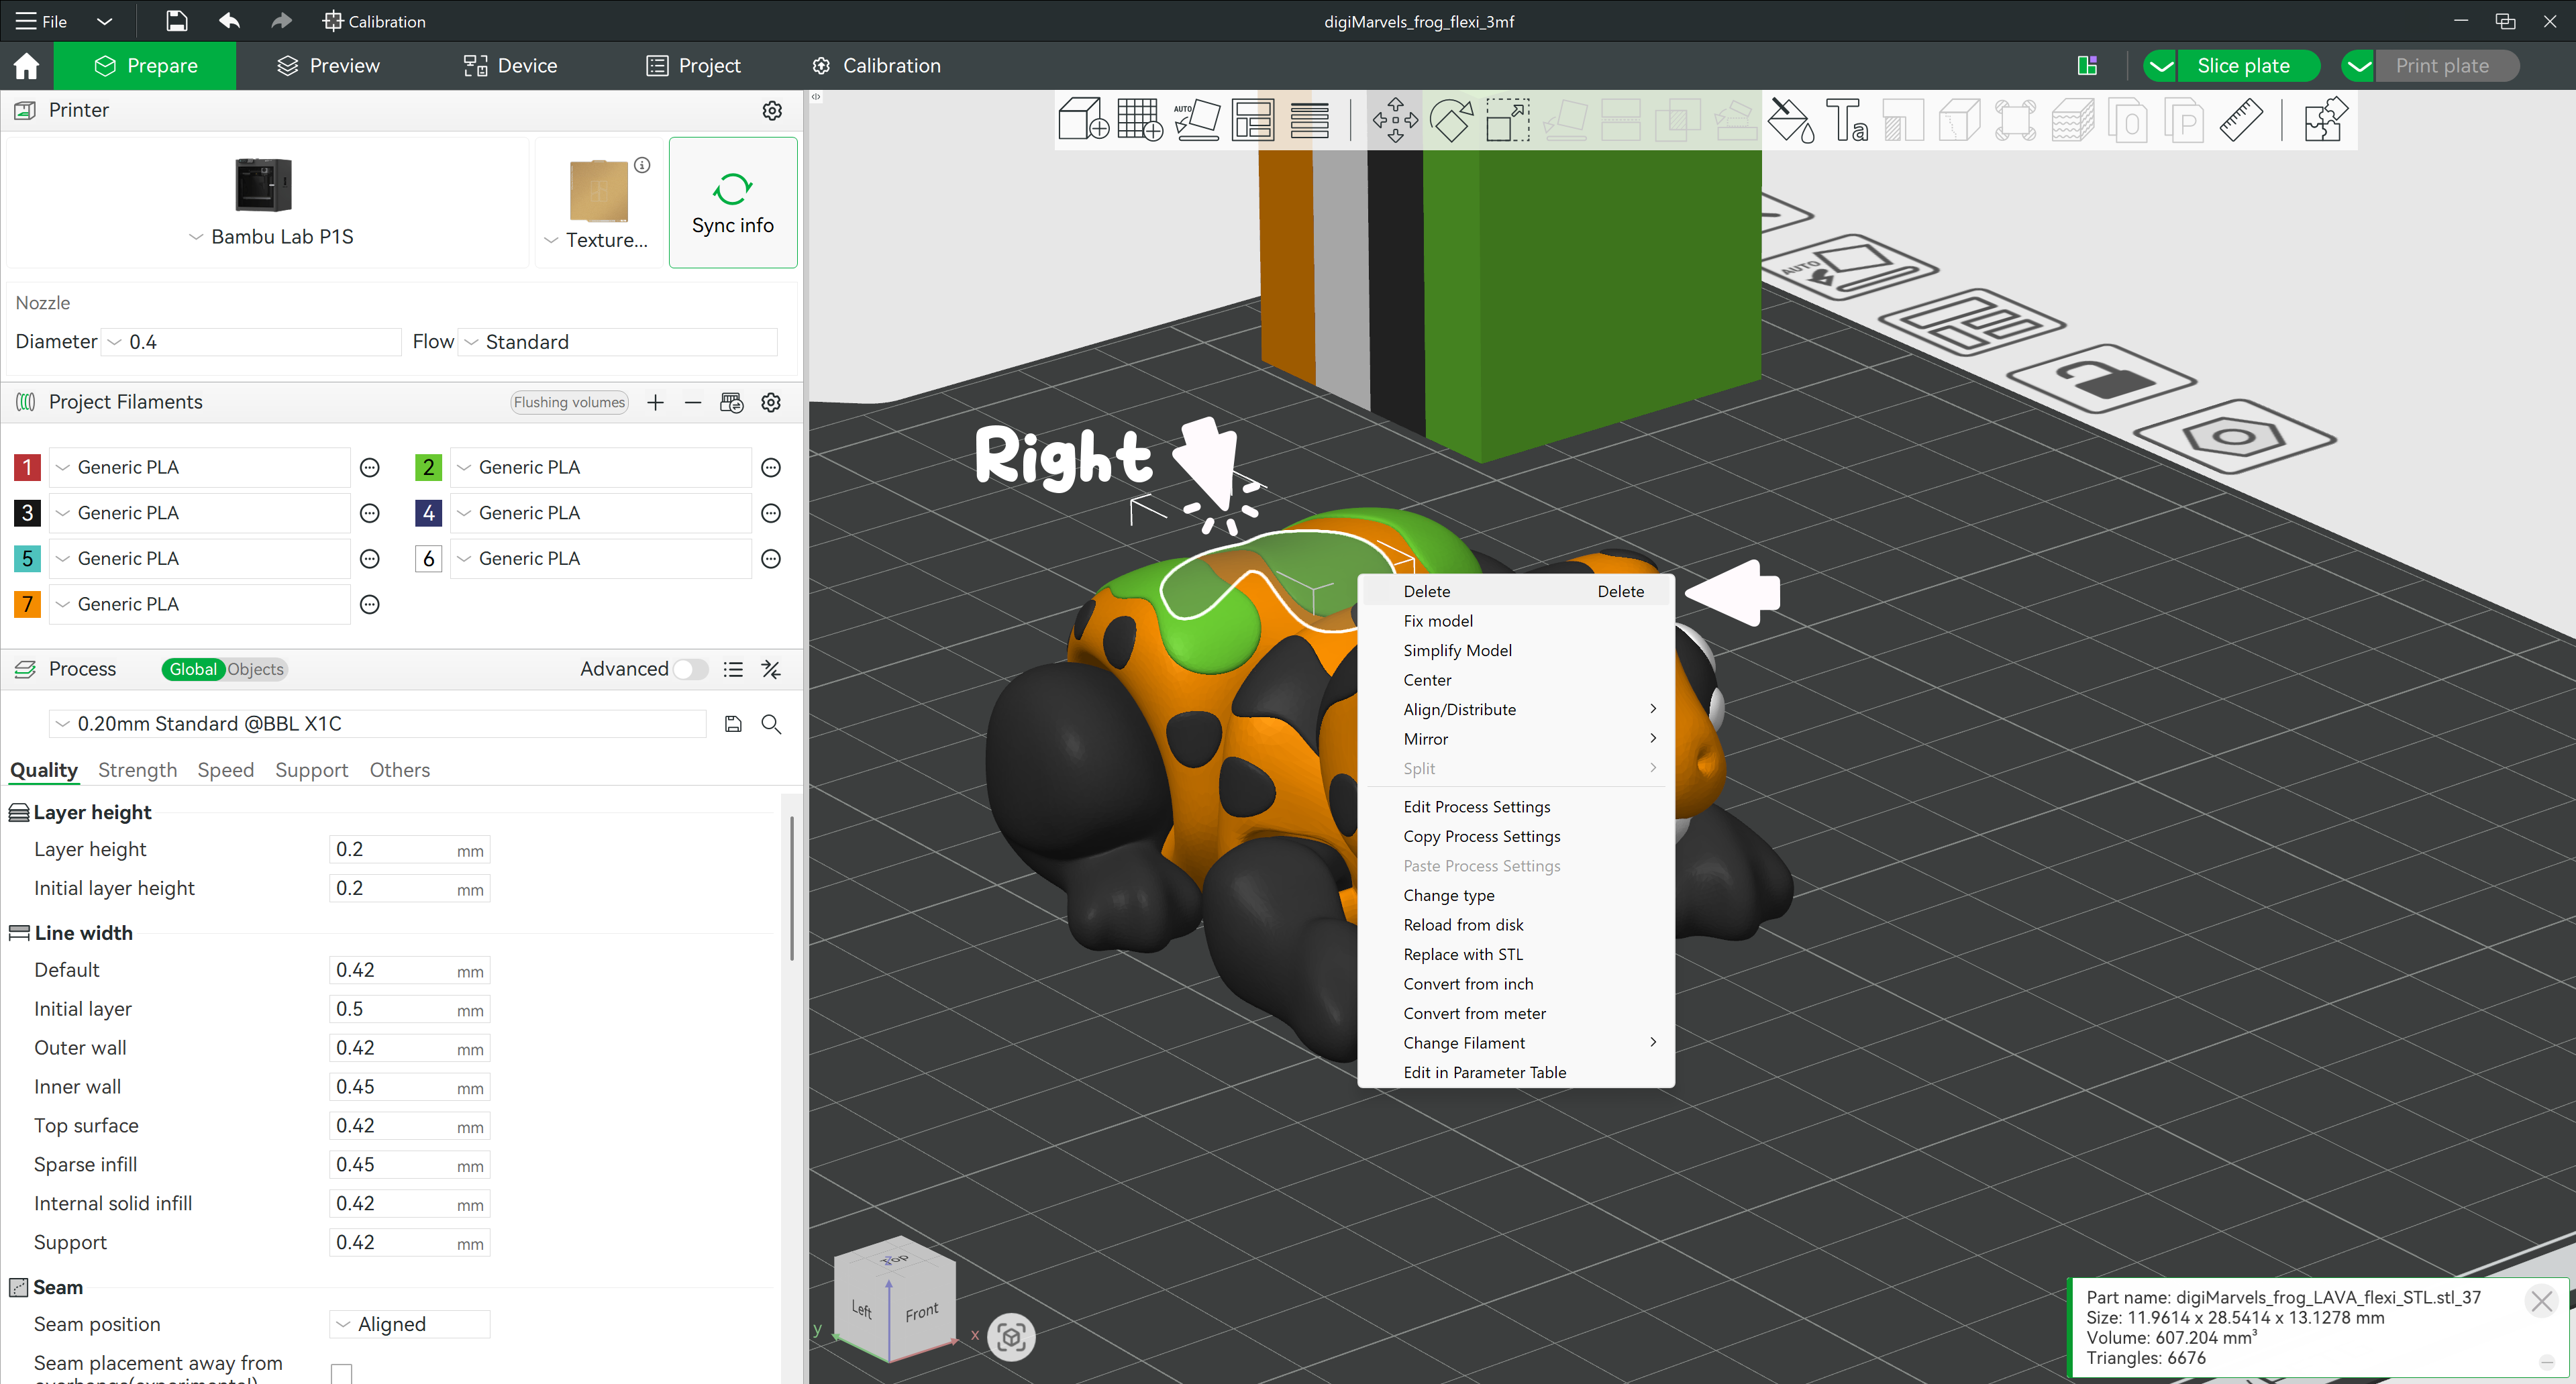Click the orange filament 7 color swatch
This screenshot has height=1384, width=2576.
[x=27, y=604]
